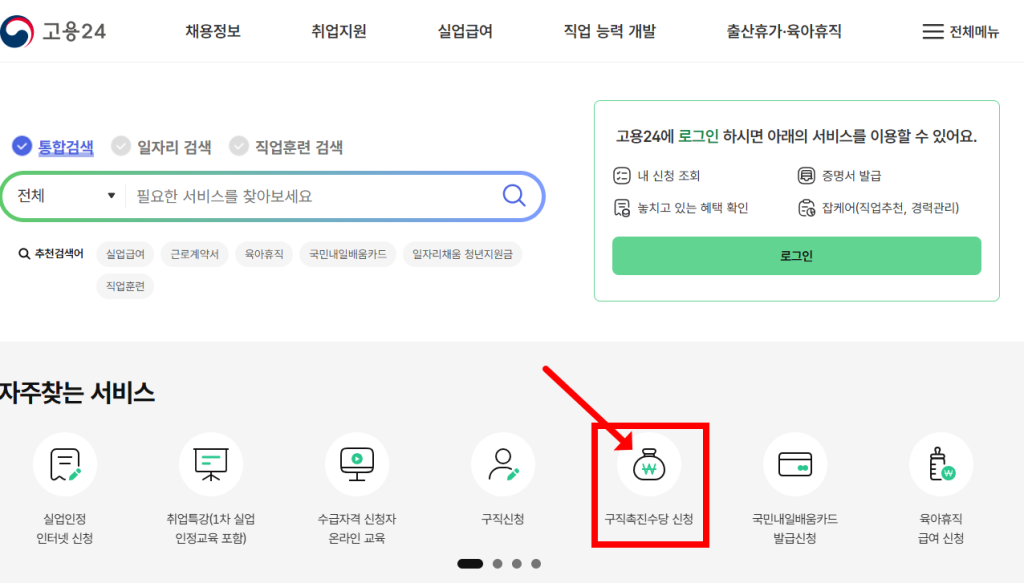Open the 실업급여 menu
The width and height of the screenshot is (1024, 583).
coord(465,32)
